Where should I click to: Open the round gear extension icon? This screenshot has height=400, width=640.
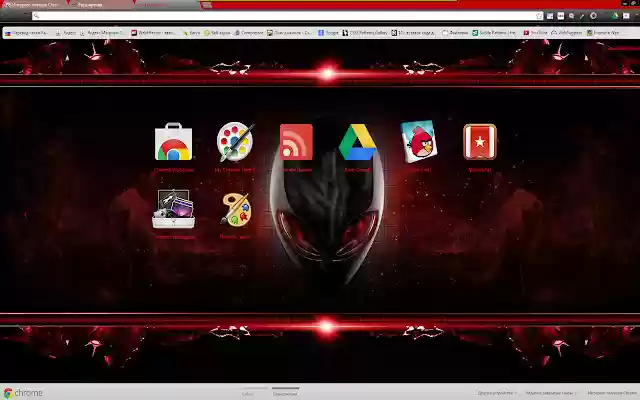point(593,16)
